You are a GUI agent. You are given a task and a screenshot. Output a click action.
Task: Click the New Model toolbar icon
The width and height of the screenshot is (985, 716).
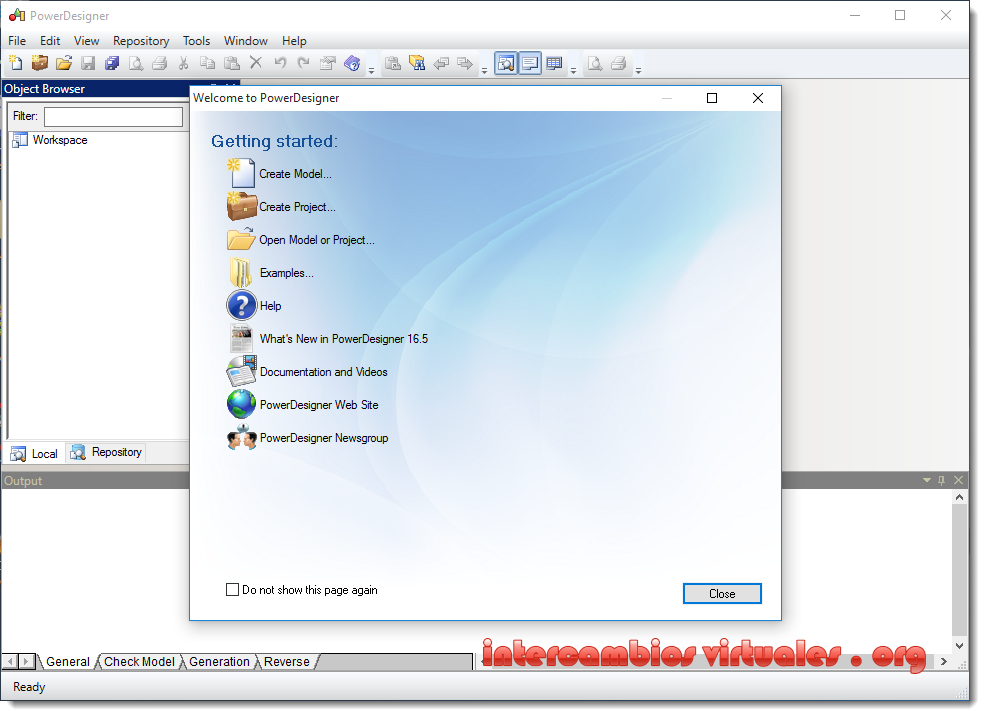tap(16, 63)
